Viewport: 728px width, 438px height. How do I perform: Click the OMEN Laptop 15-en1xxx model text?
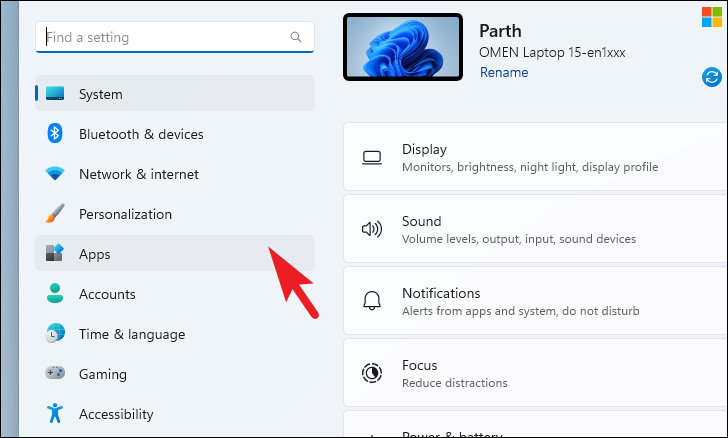552,52
